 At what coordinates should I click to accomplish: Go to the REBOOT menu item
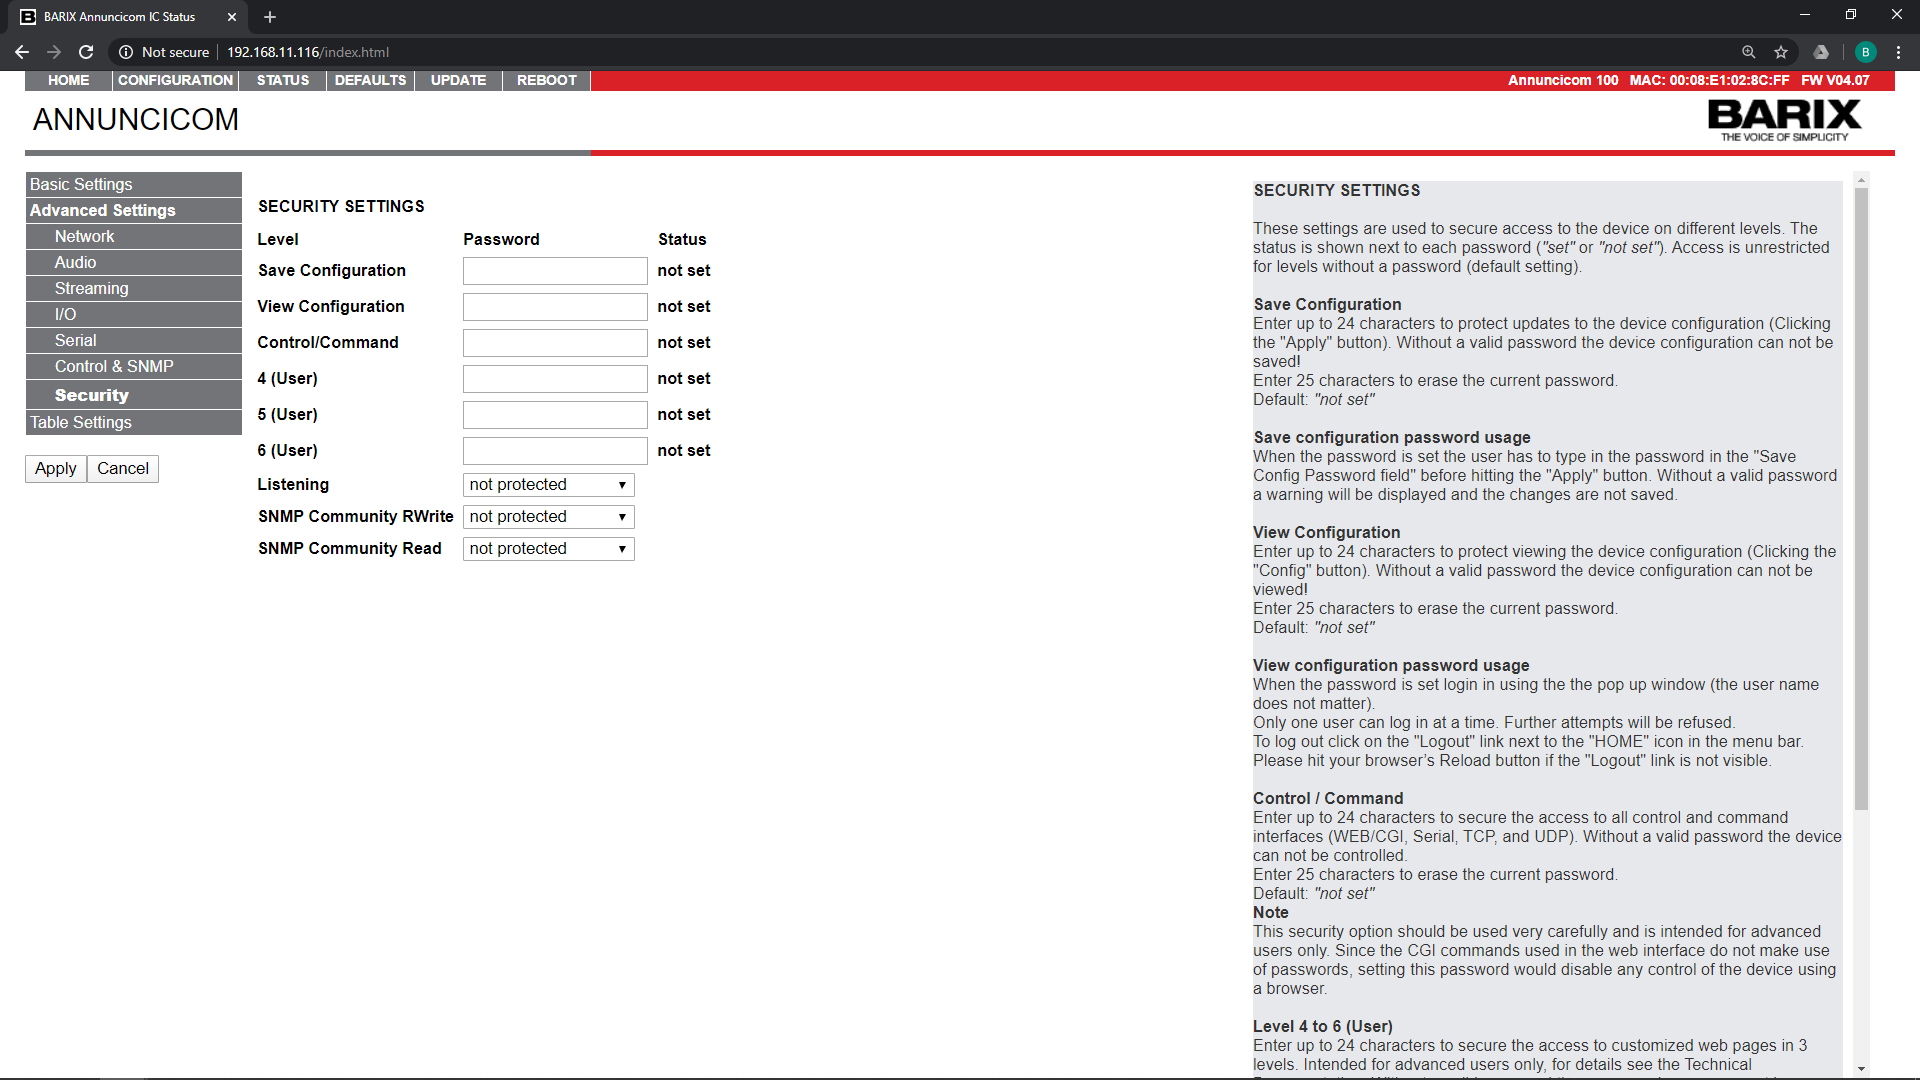[546, 80]
